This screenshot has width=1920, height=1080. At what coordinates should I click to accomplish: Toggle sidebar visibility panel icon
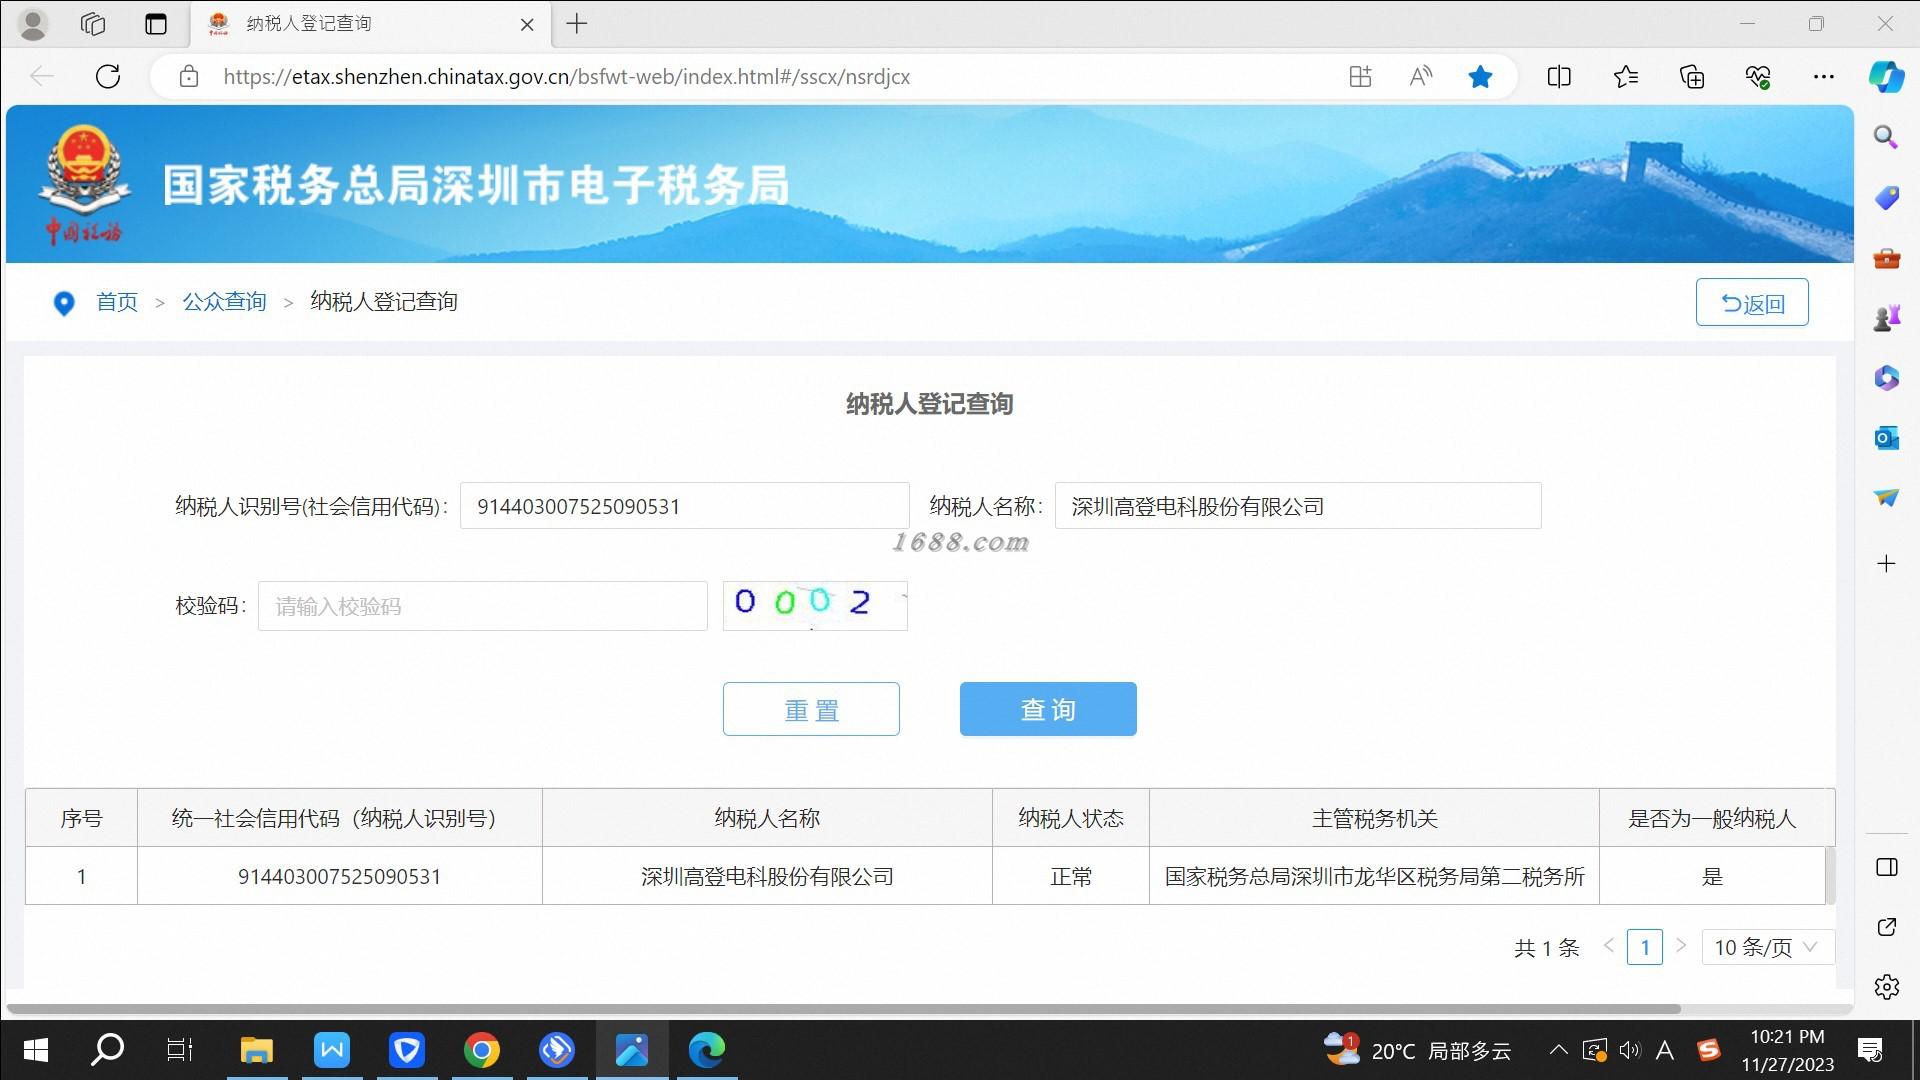[x=1886, y=867]
